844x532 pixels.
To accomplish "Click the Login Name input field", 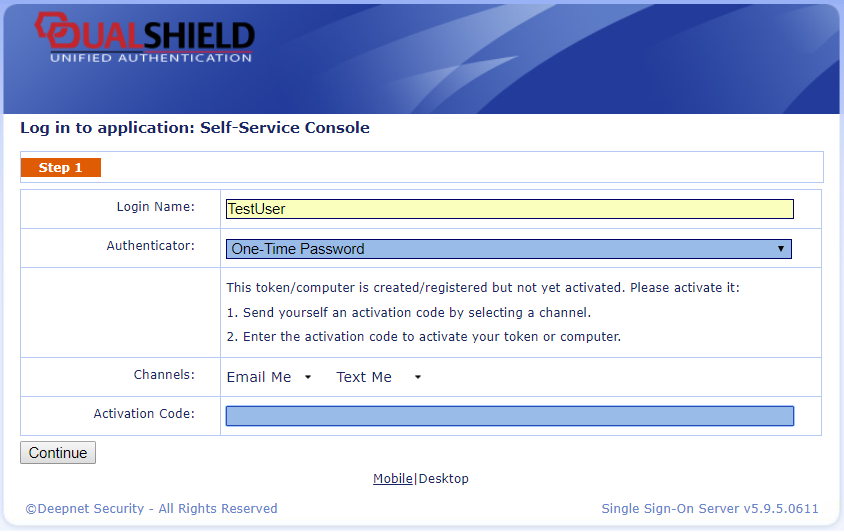I will point(509,209).
